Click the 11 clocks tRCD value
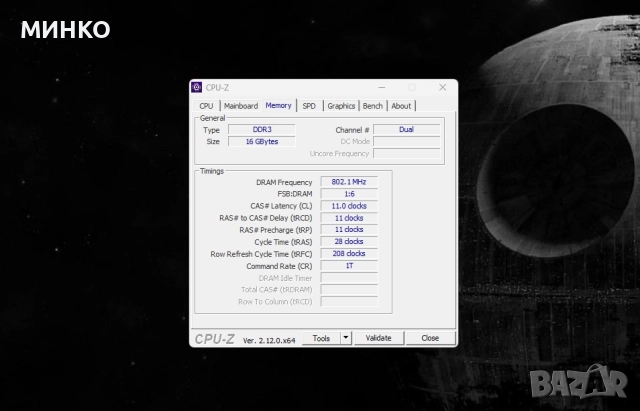 [x=349, y=218]
